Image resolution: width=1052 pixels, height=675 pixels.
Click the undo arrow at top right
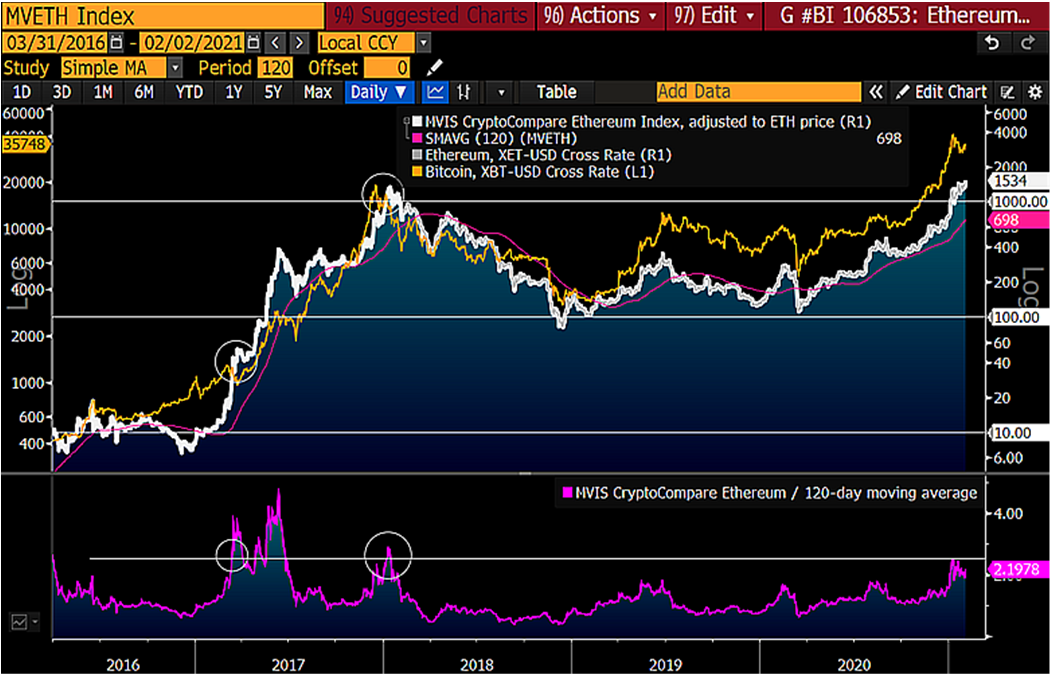(991, 41)
